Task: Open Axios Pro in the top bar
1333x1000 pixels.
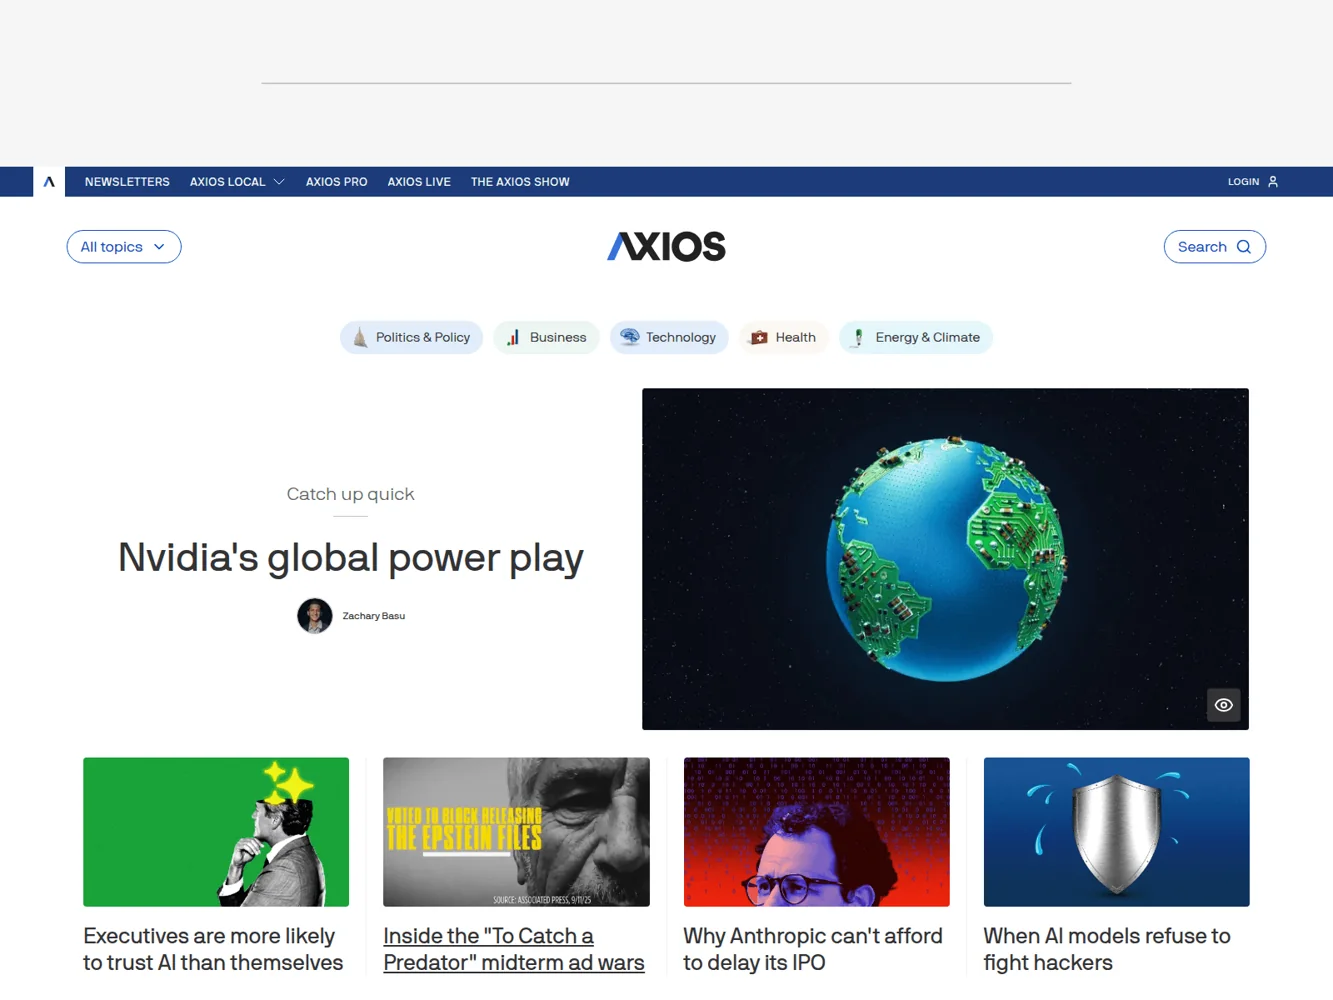Action: pos(337,182)
